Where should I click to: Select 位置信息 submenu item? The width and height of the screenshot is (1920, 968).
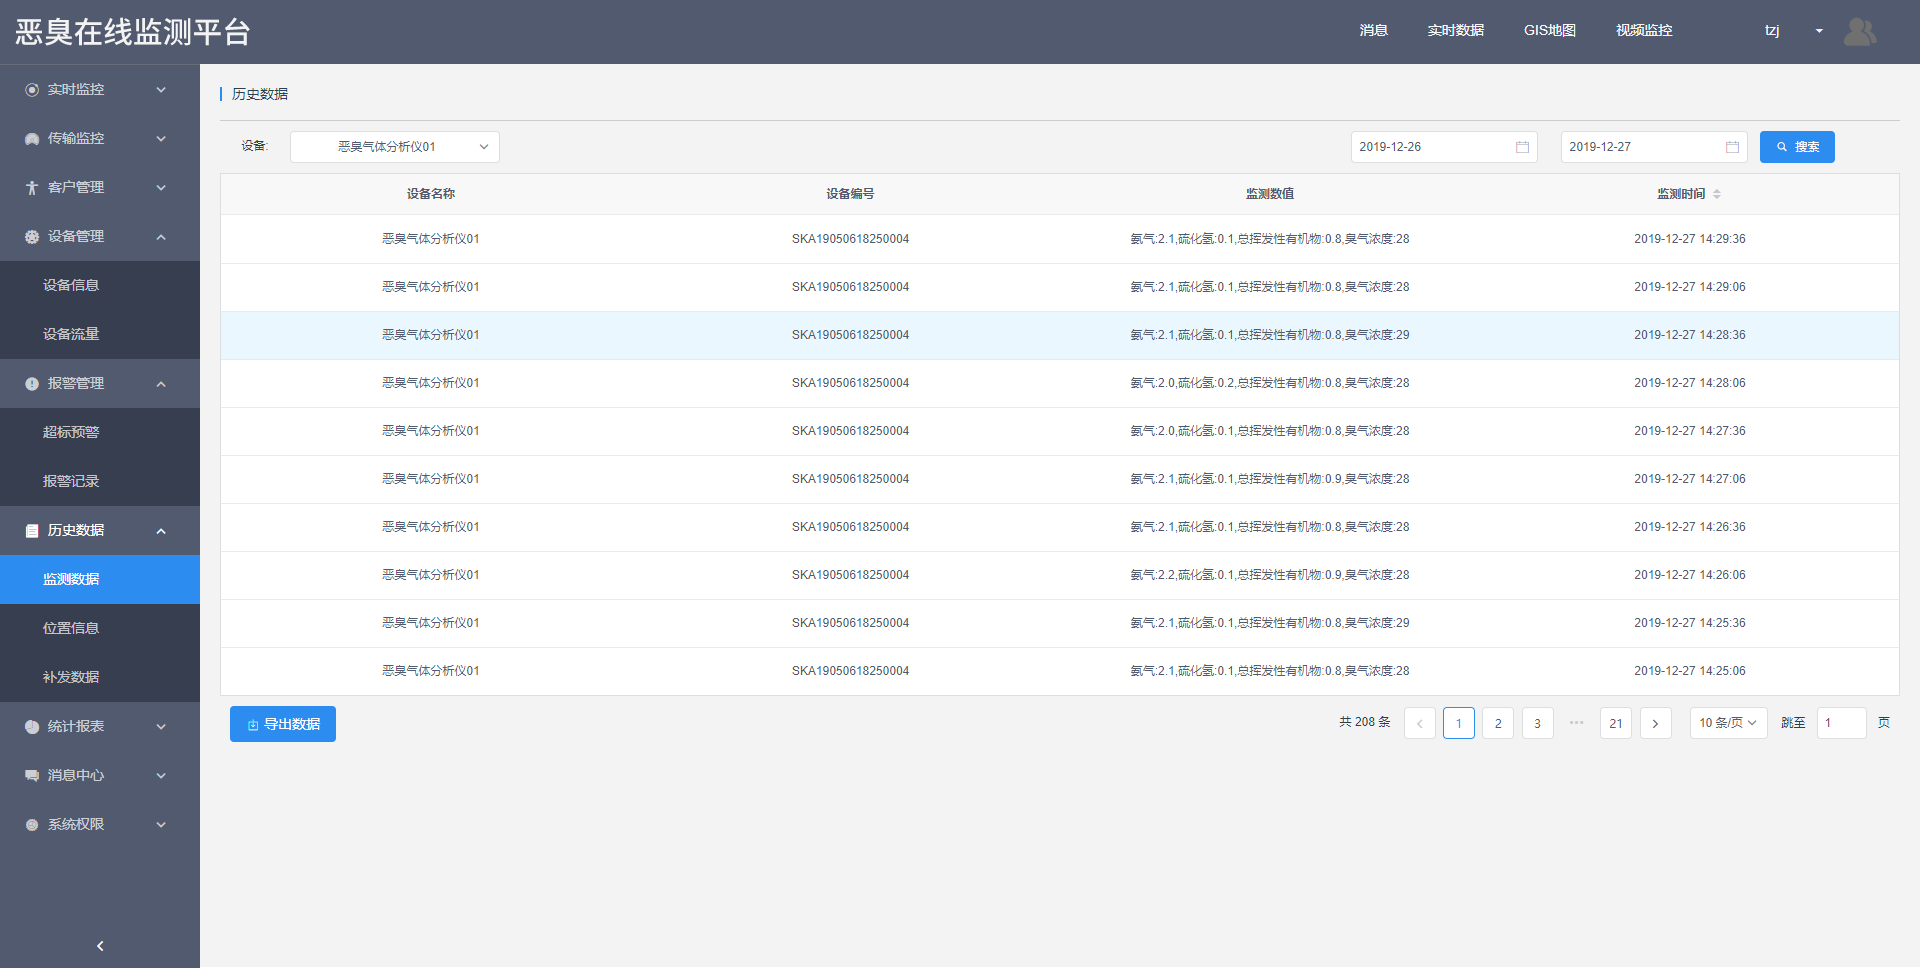point(100,629)
